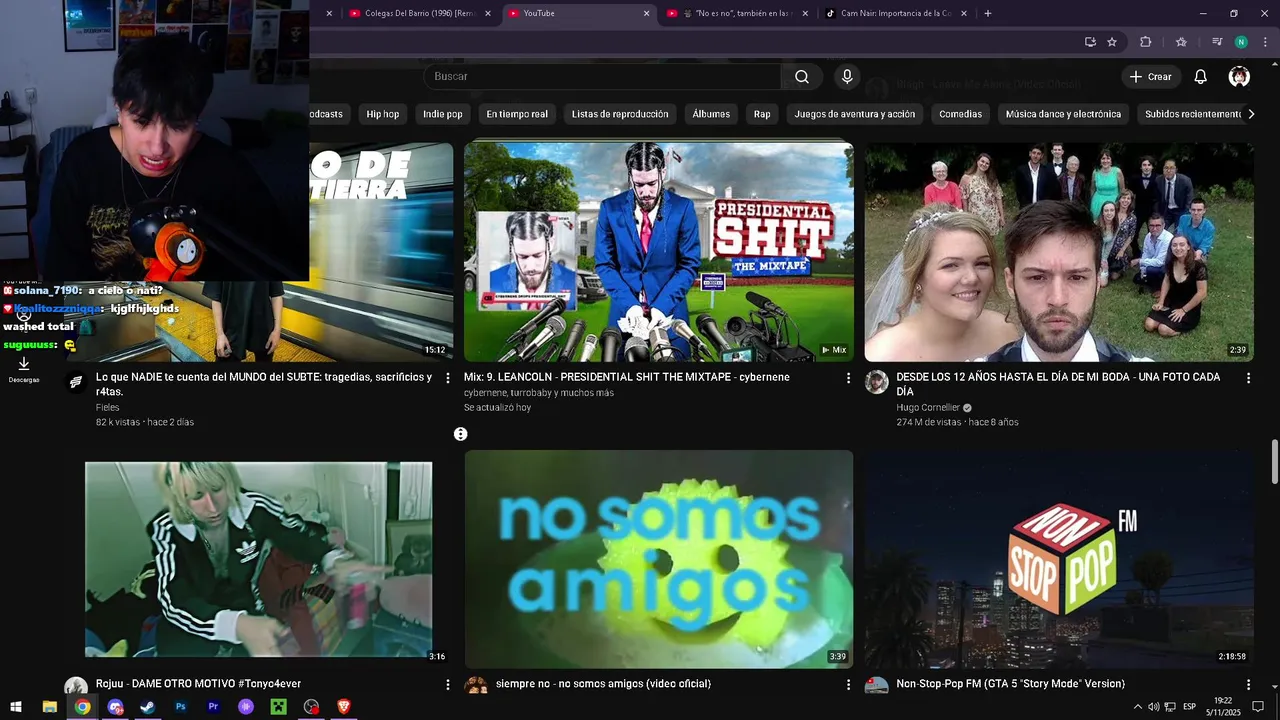Open Non-Stop-Pop FM channel avatar
The width and height of the screenshot is (1280, 720).
point(876,685)
